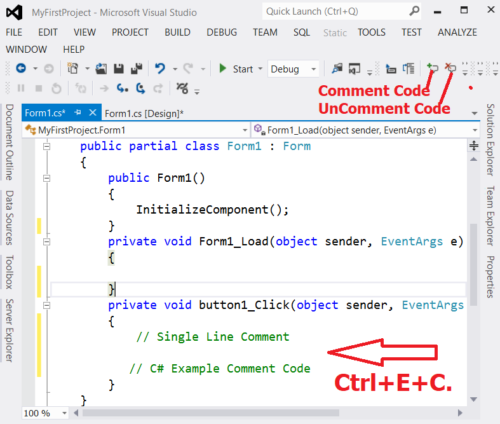Click the Open File toolbar icon
The height and width of the screenshot is (424, 500).
[x=101, y=69]
